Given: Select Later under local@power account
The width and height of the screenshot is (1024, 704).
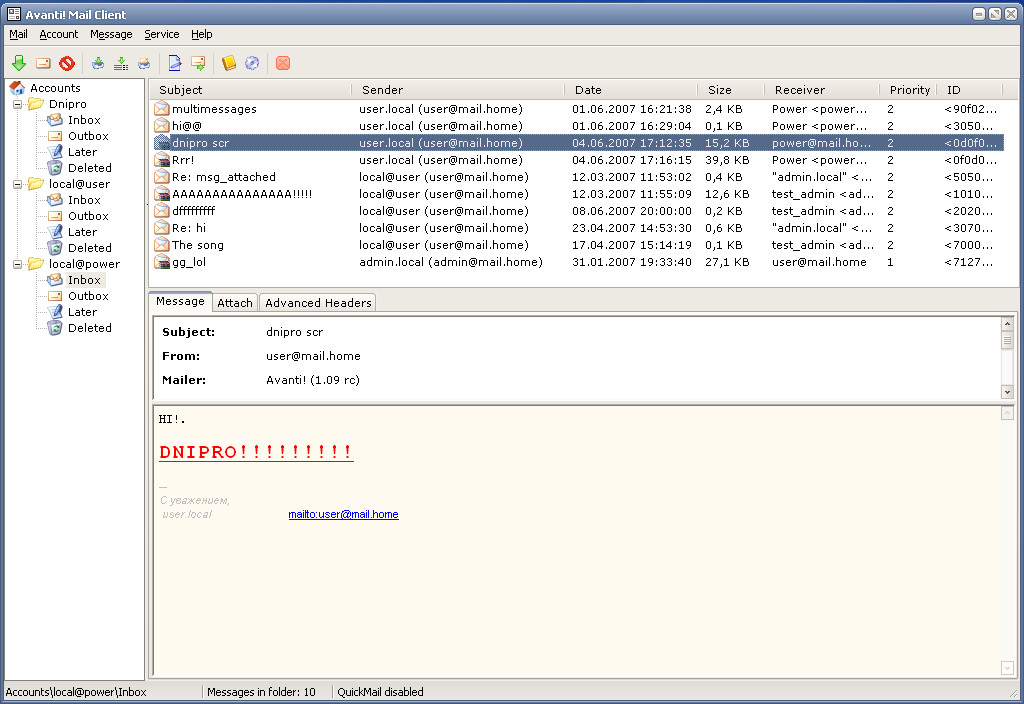Looking at the screenshot, I should [x=82, y=312].
